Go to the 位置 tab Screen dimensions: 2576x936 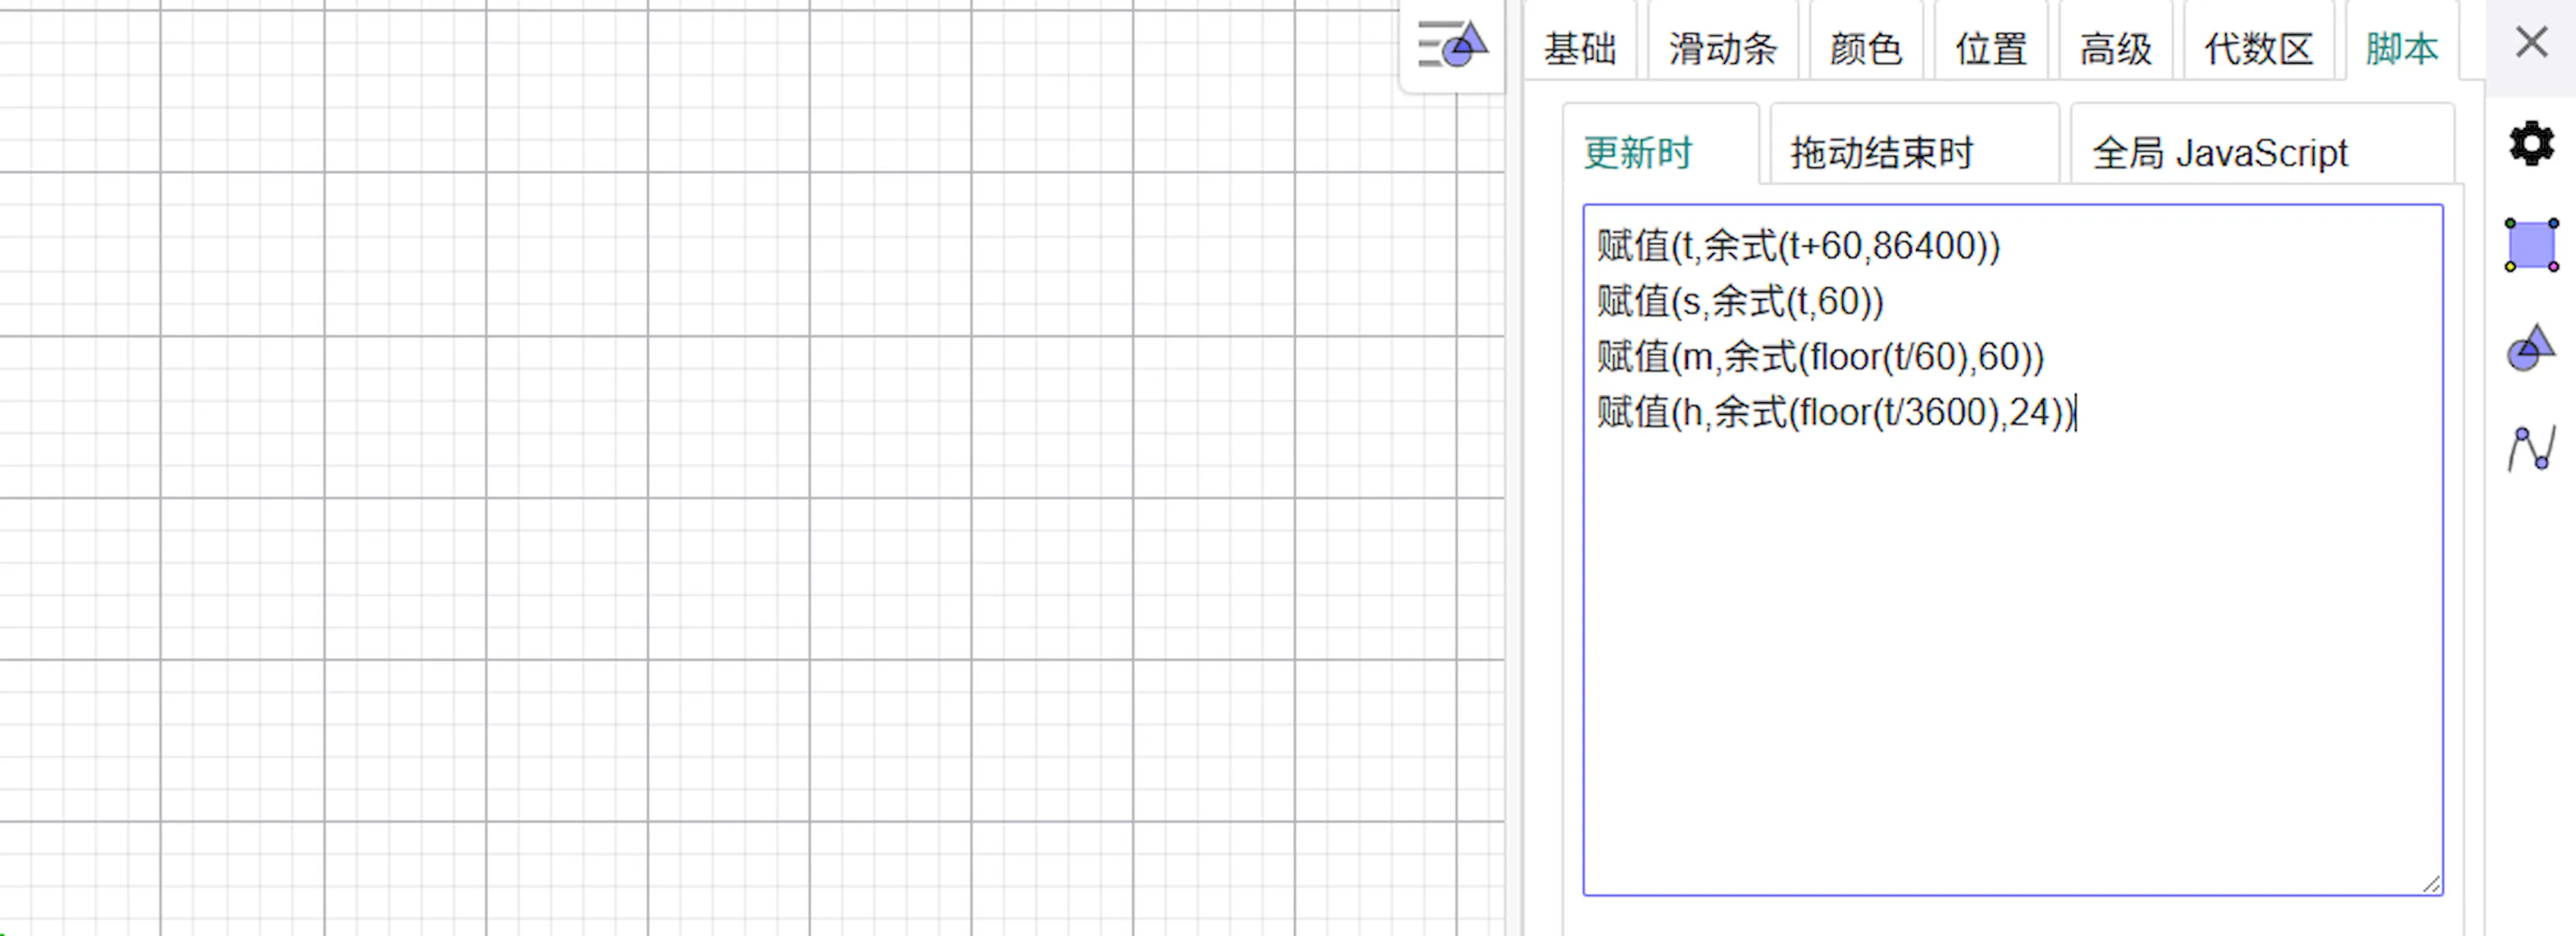1990,48
